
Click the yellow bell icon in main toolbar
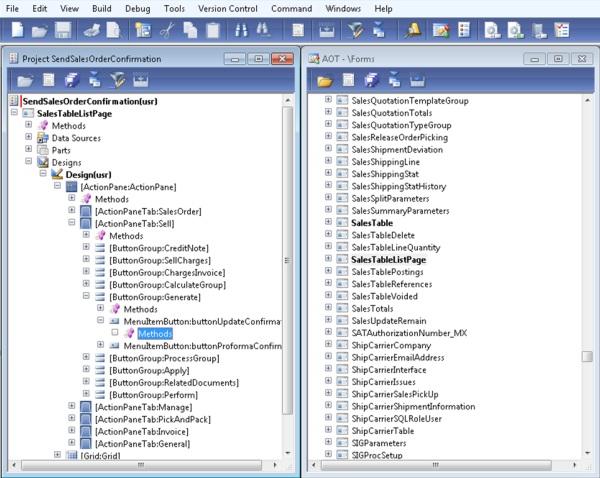(415, 32)
